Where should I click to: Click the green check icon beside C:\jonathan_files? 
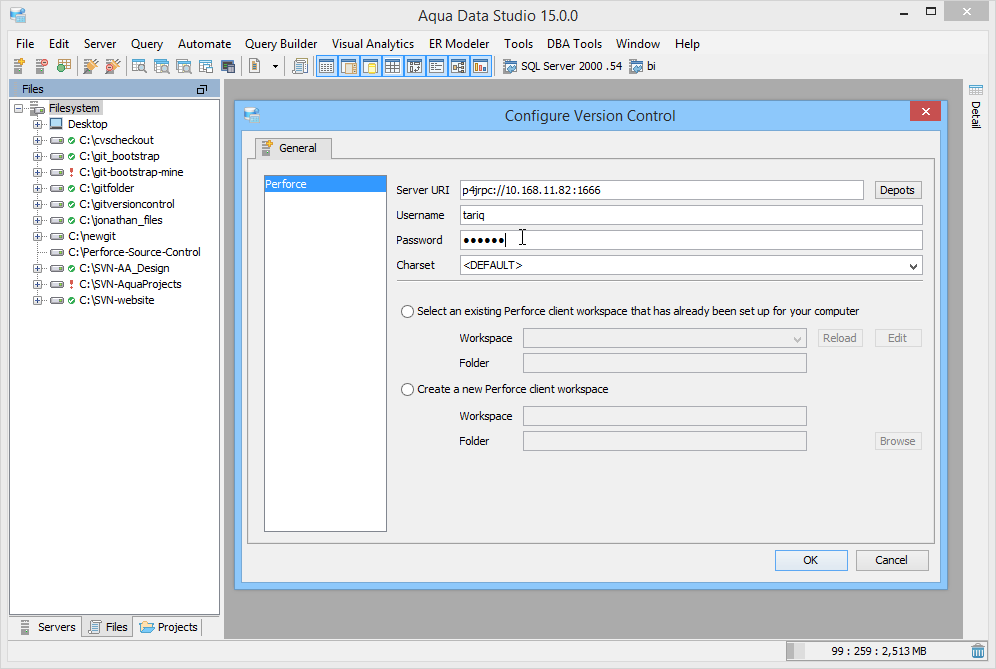[x=71, y=220]
